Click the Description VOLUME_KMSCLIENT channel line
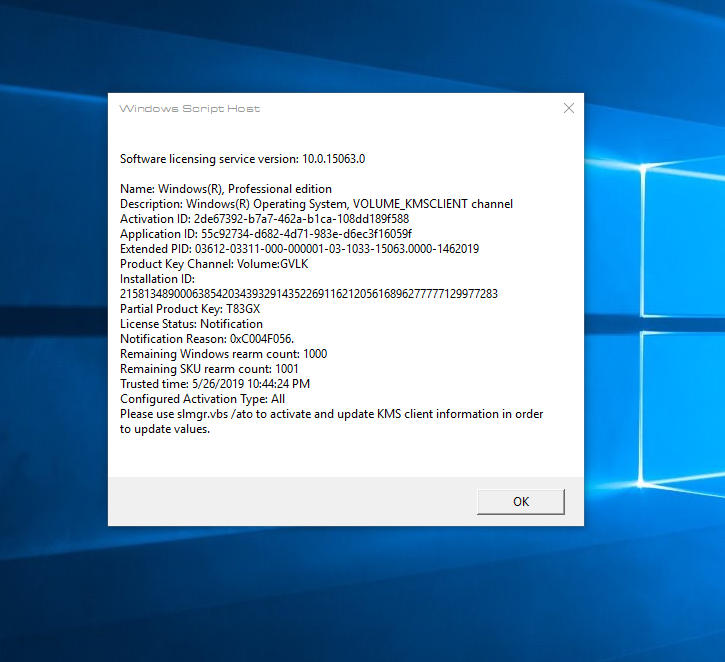The image size is (725, 662). point(316,204)
